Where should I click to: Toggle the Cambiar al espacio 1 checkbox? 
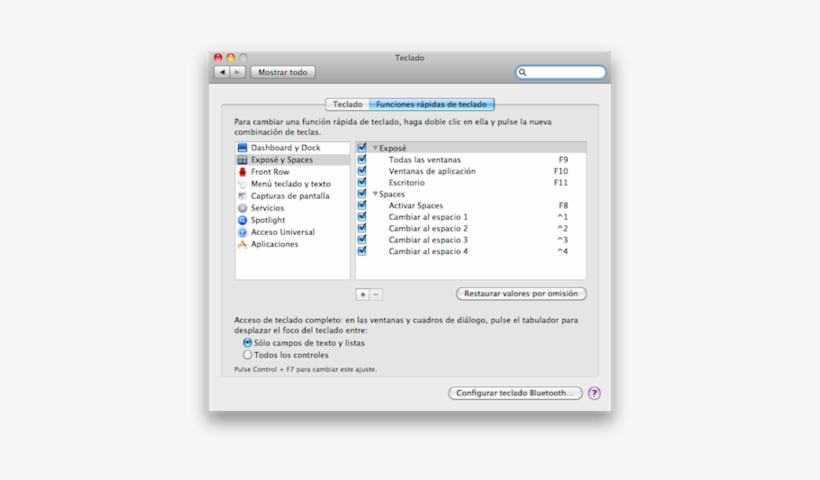pyautogui.click(x=362, y=217)
